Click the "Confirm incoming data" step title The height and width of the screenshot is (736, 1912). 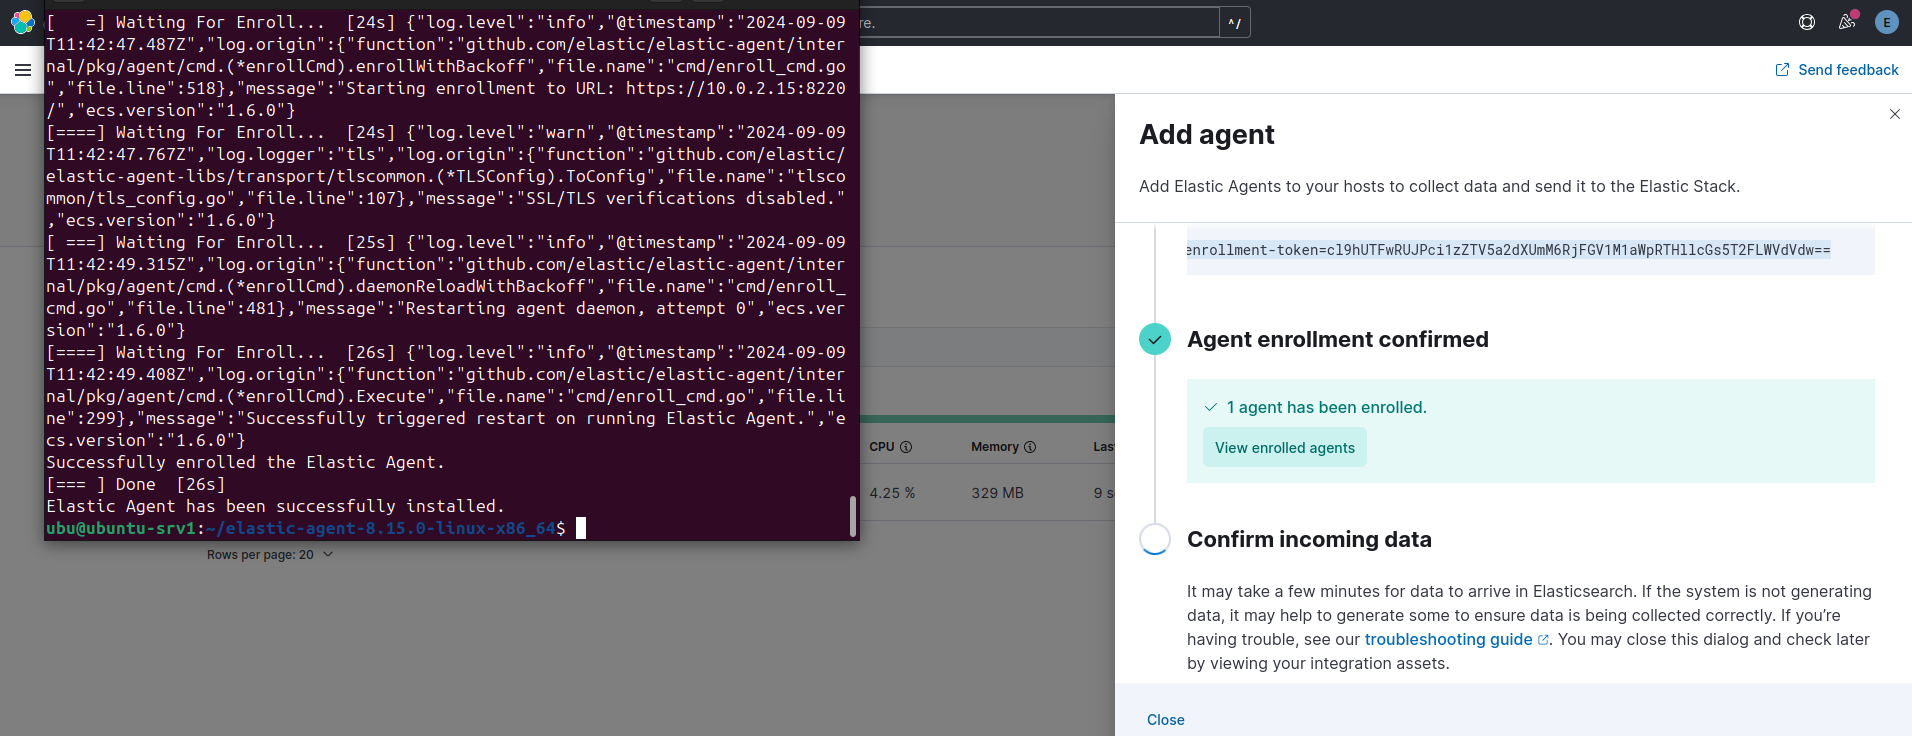tap(1309, 539)
